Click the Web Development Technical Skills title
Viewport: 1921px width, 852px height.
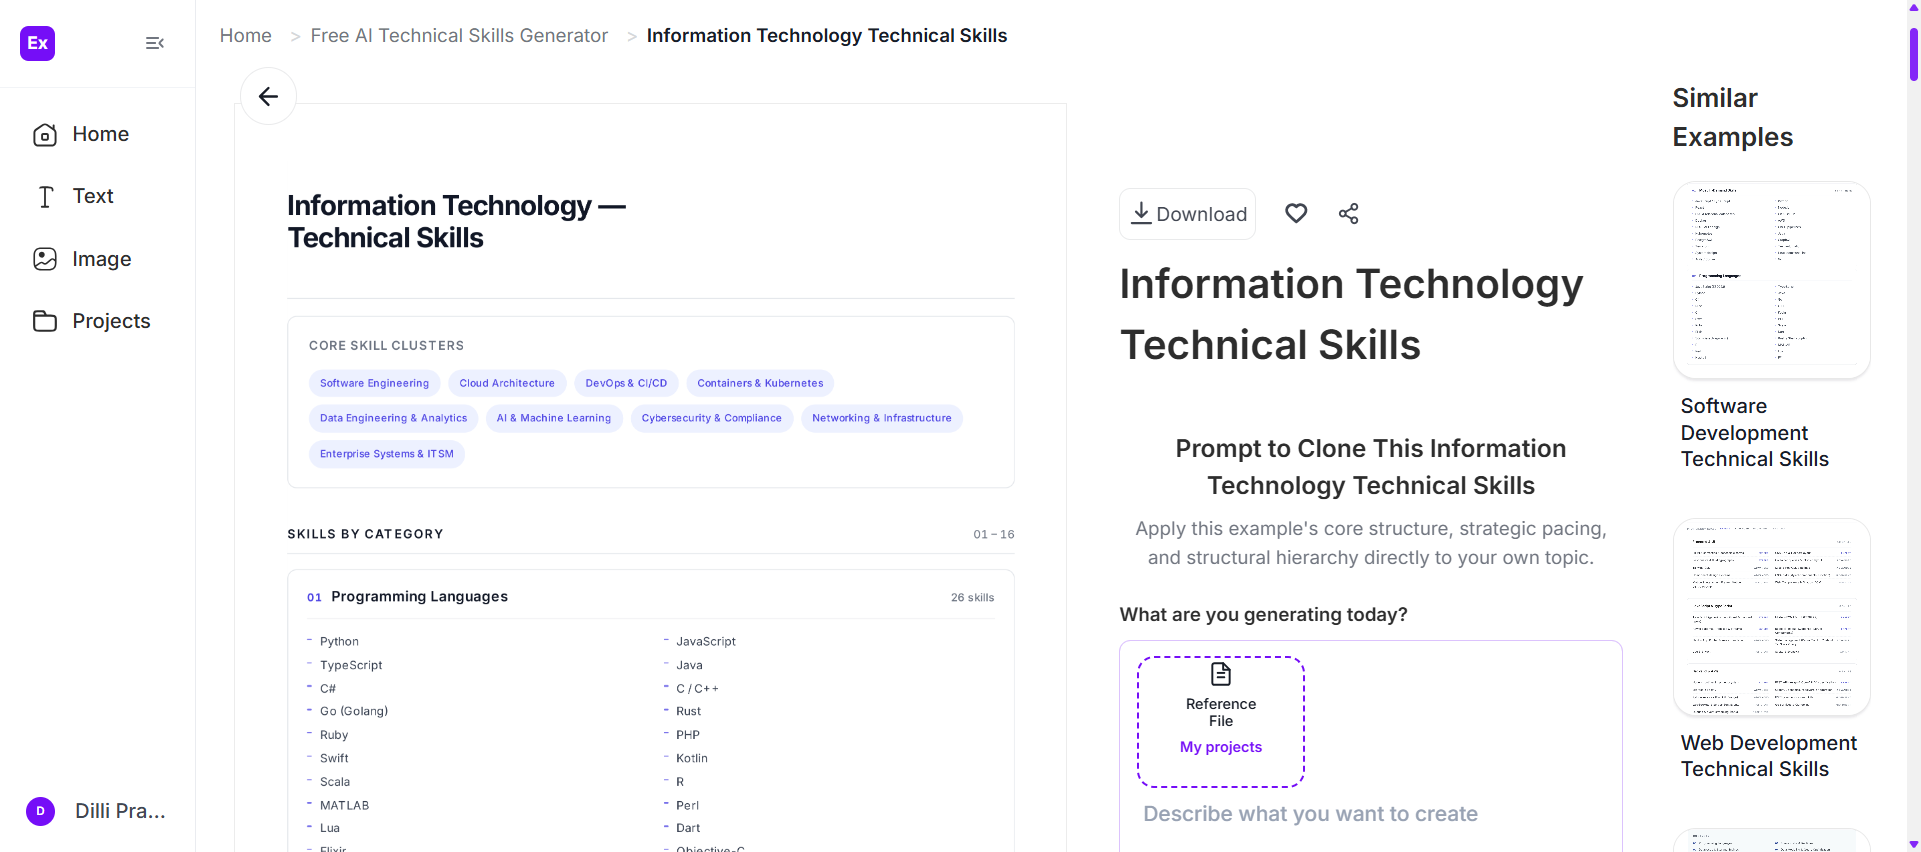[x=1769, y=756]
